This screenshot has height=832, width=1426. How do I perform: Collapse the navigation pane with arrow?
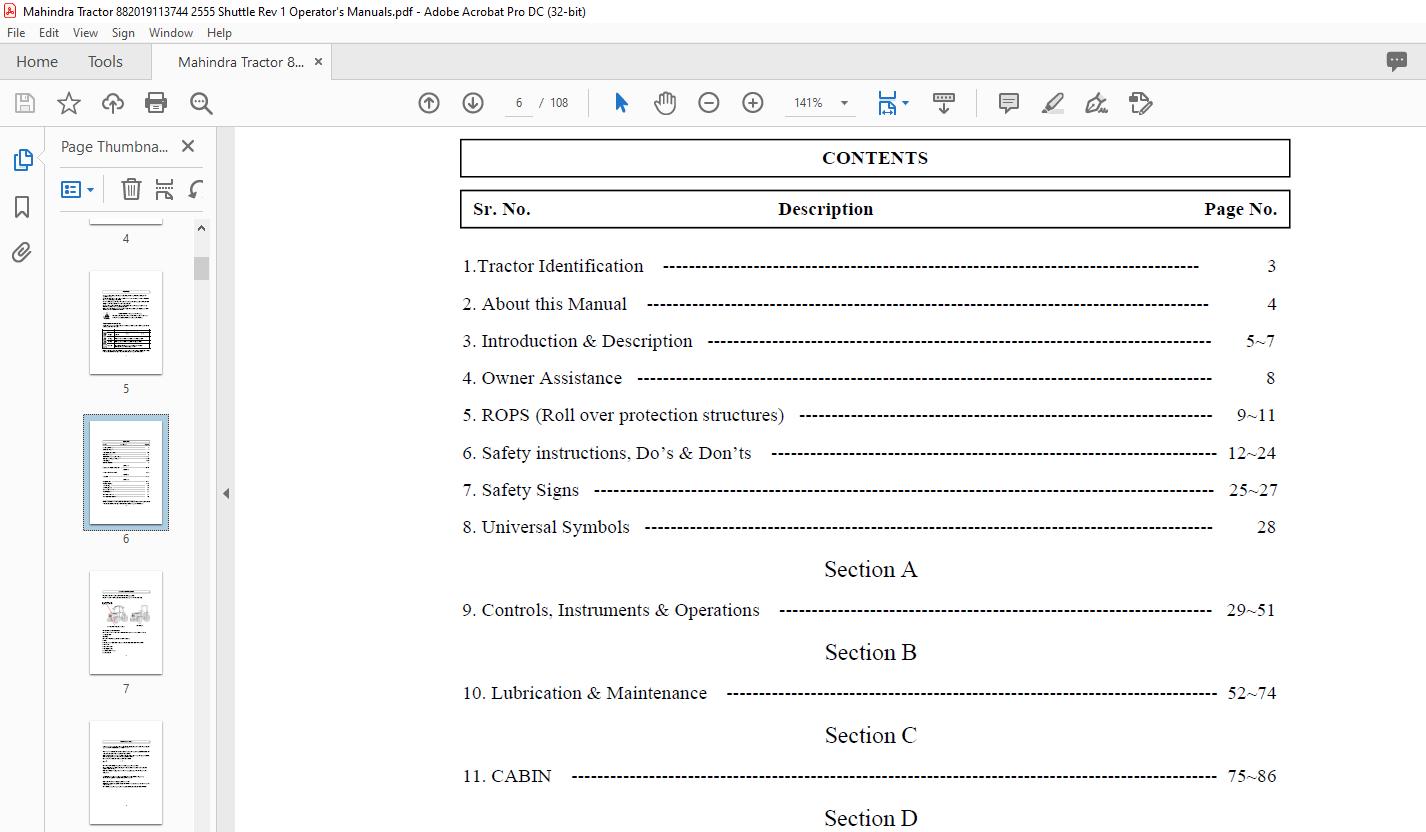click(226, 493)
